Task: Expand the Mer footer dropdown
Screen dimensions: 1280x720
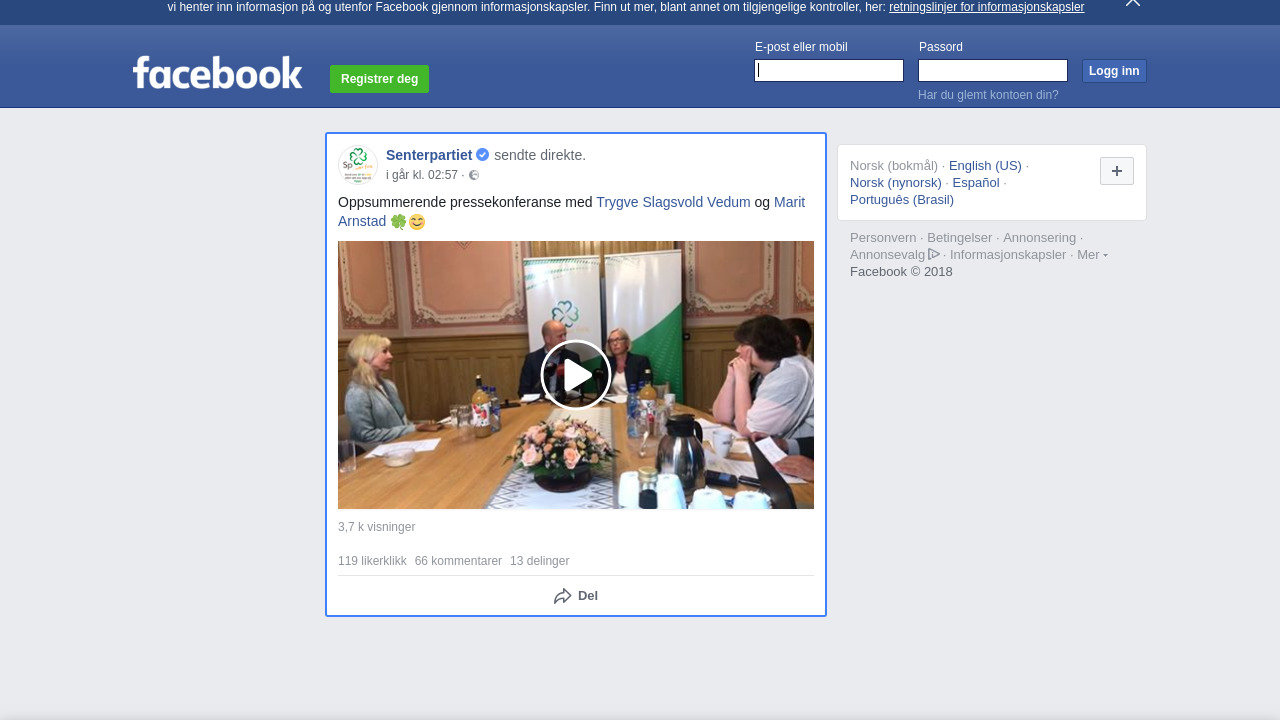Action: 1092,255
